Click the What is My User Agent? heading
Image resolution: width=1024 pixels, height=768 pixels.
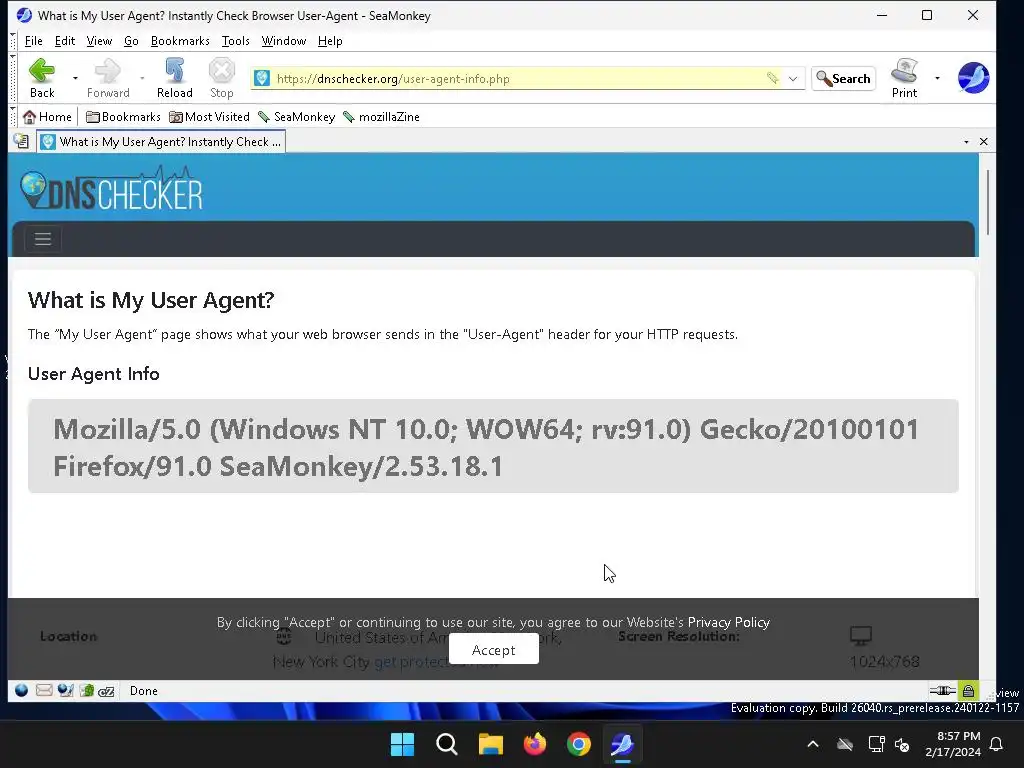point(151,300)
